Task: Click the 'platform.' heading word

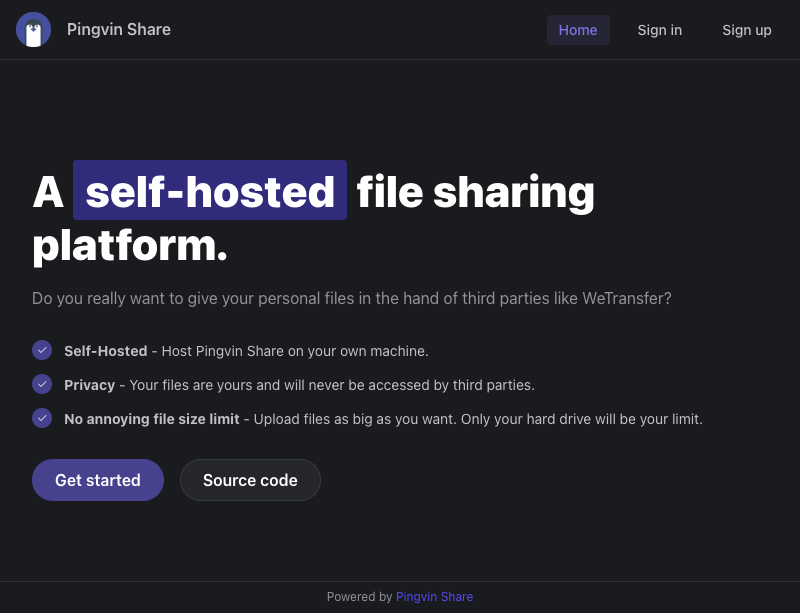Action: pyautogui.click(x=130, y=247)
